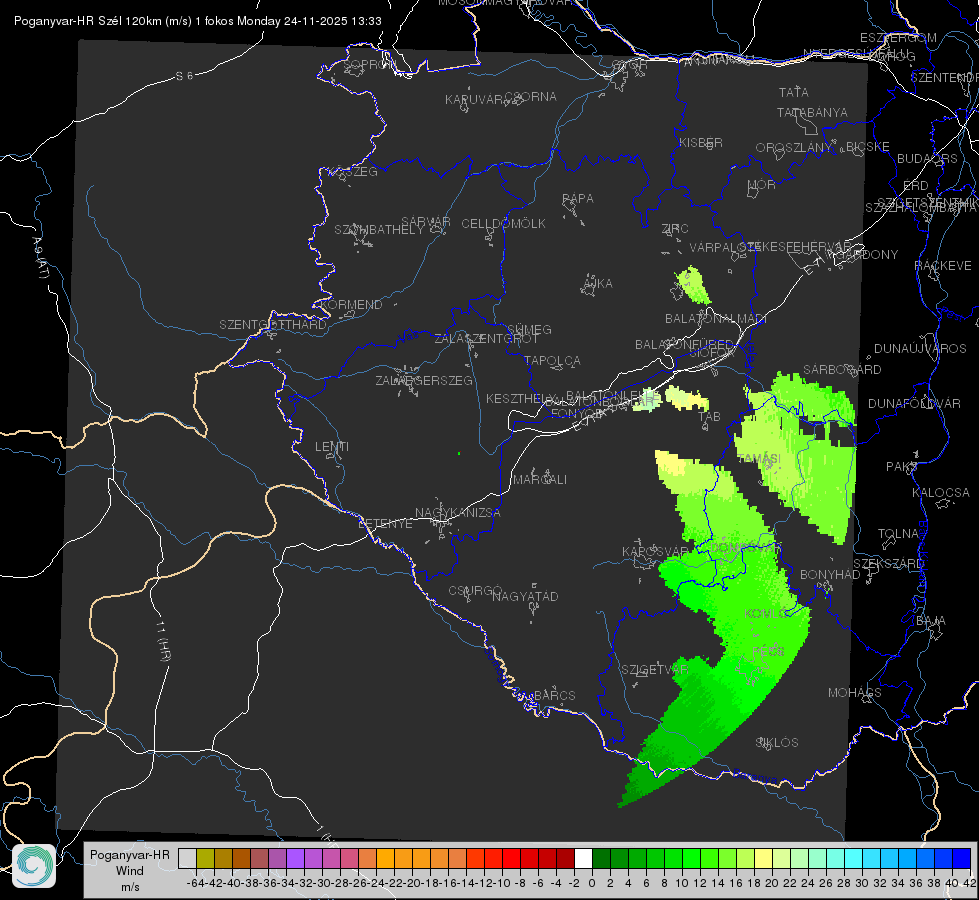Click the m/s unit label
The width and height of the screenshot is (979, 900).
(x=130, y=887)
